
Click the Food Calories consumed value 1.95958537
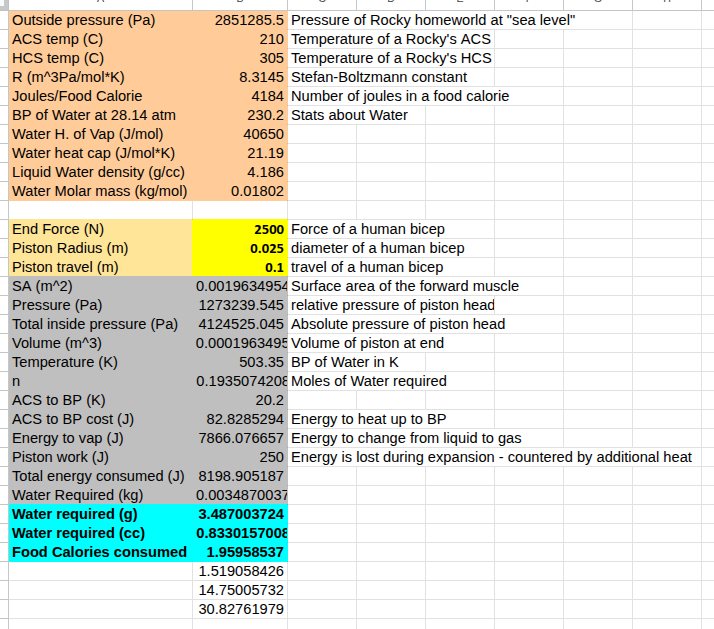[240, 552]
